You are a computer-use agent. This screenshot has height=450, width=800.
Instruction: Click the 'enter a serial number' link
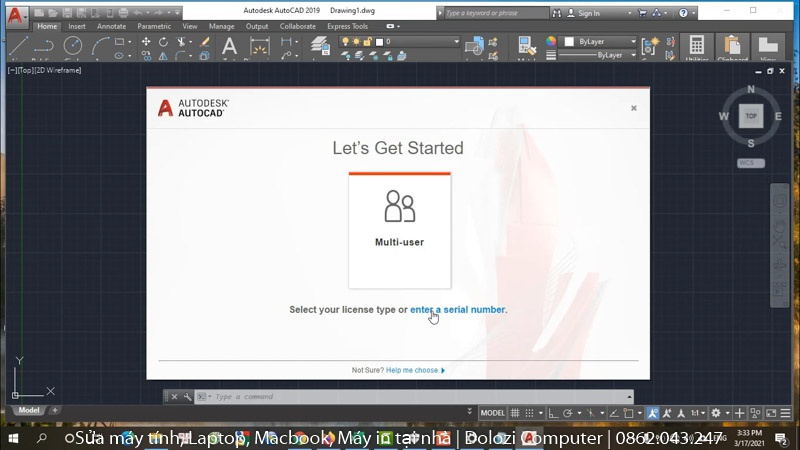pos(458,310)
